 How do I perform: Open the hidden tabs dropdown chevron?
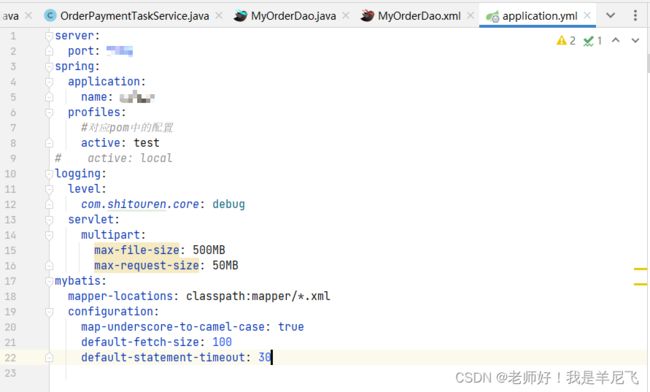pos(610,15)
